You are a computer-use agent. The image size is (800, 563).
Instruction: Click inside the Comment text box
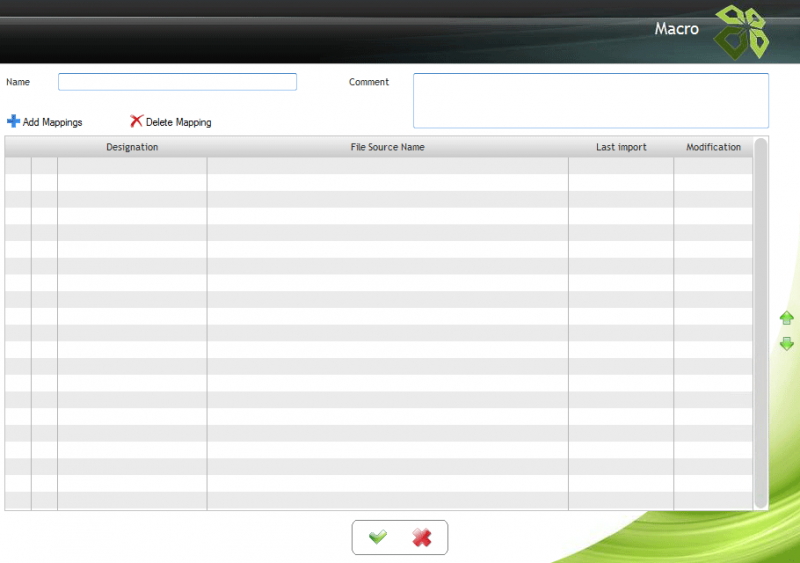(x=590, y=100)
